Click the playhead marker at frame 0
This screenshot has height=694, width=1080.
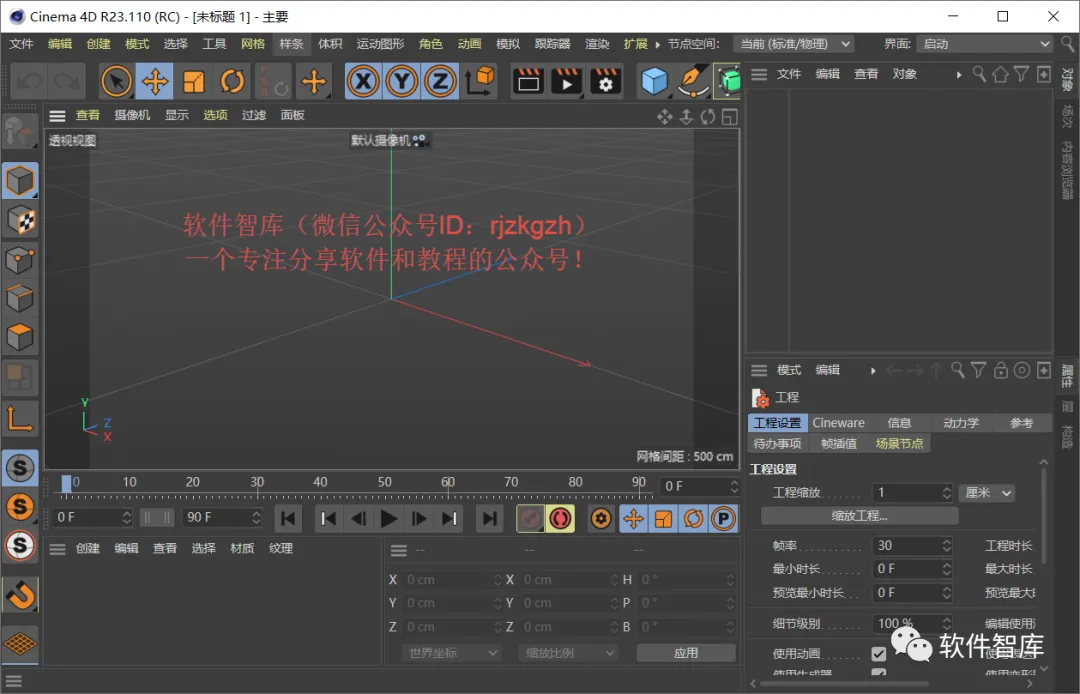click(x=66, y=483)
